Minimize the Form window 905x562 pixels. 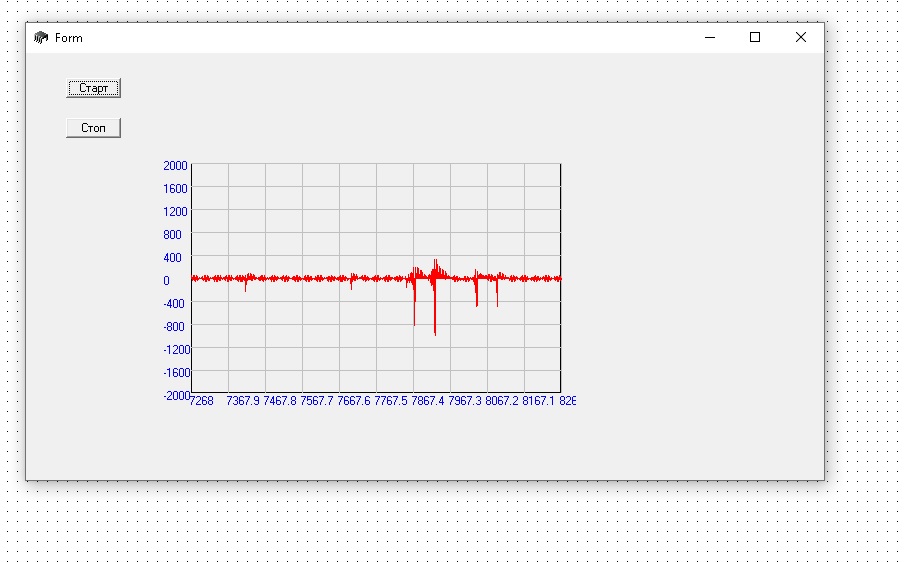click(710, 38)
